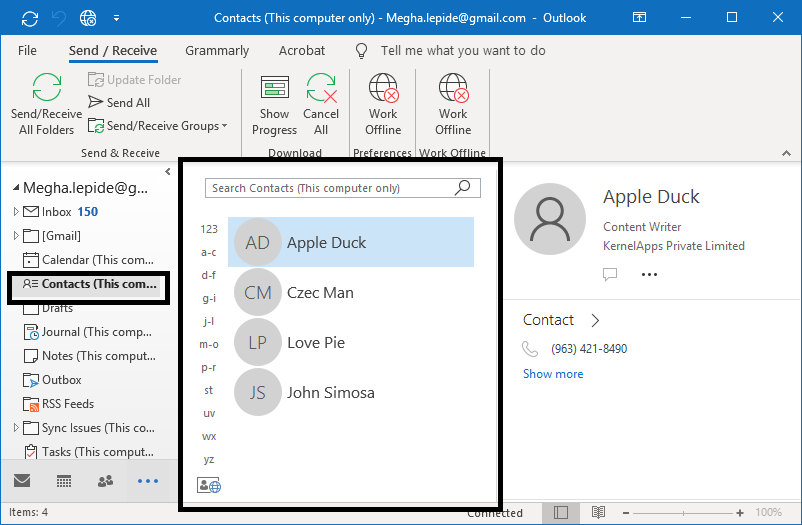
Task: Click the Tell me what you want to do box
Action: click(463, 51)
